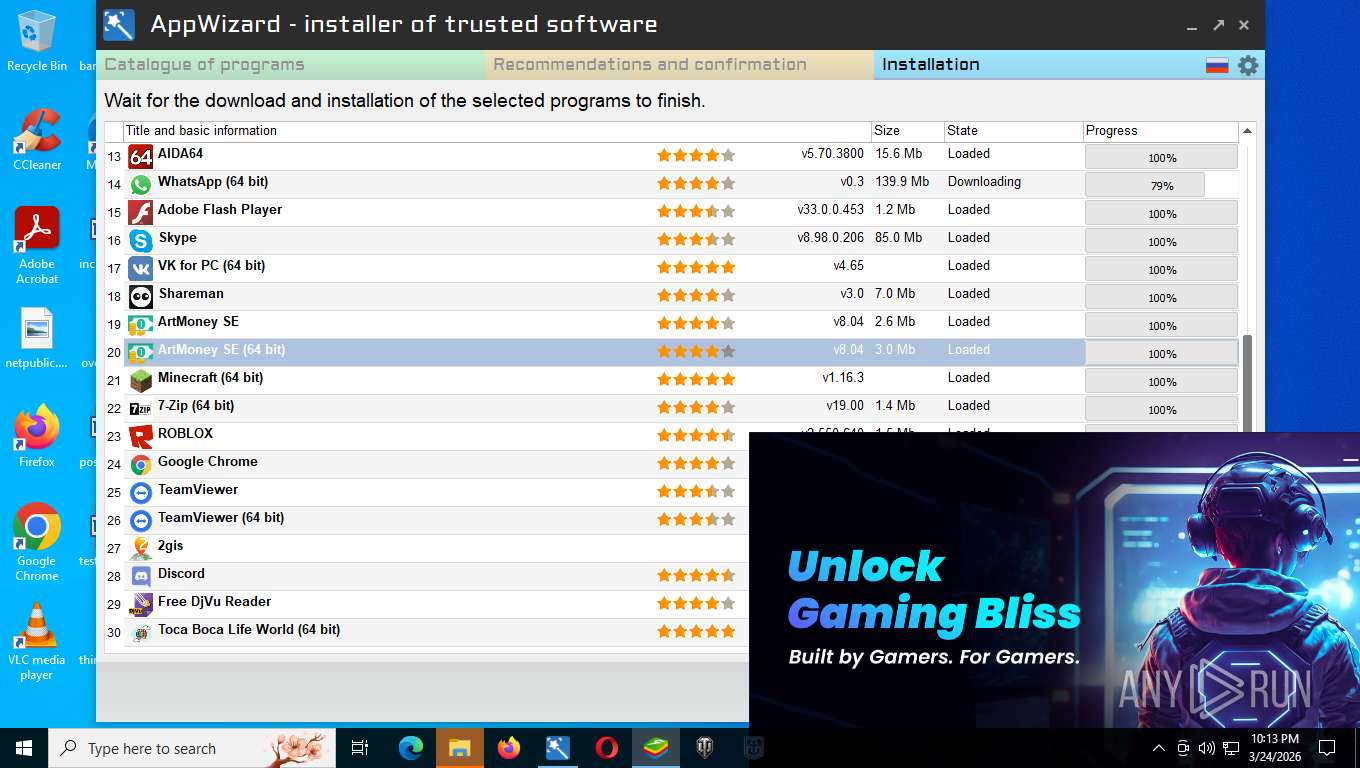
Task: Sort by the State column header
Action: 1014,131
